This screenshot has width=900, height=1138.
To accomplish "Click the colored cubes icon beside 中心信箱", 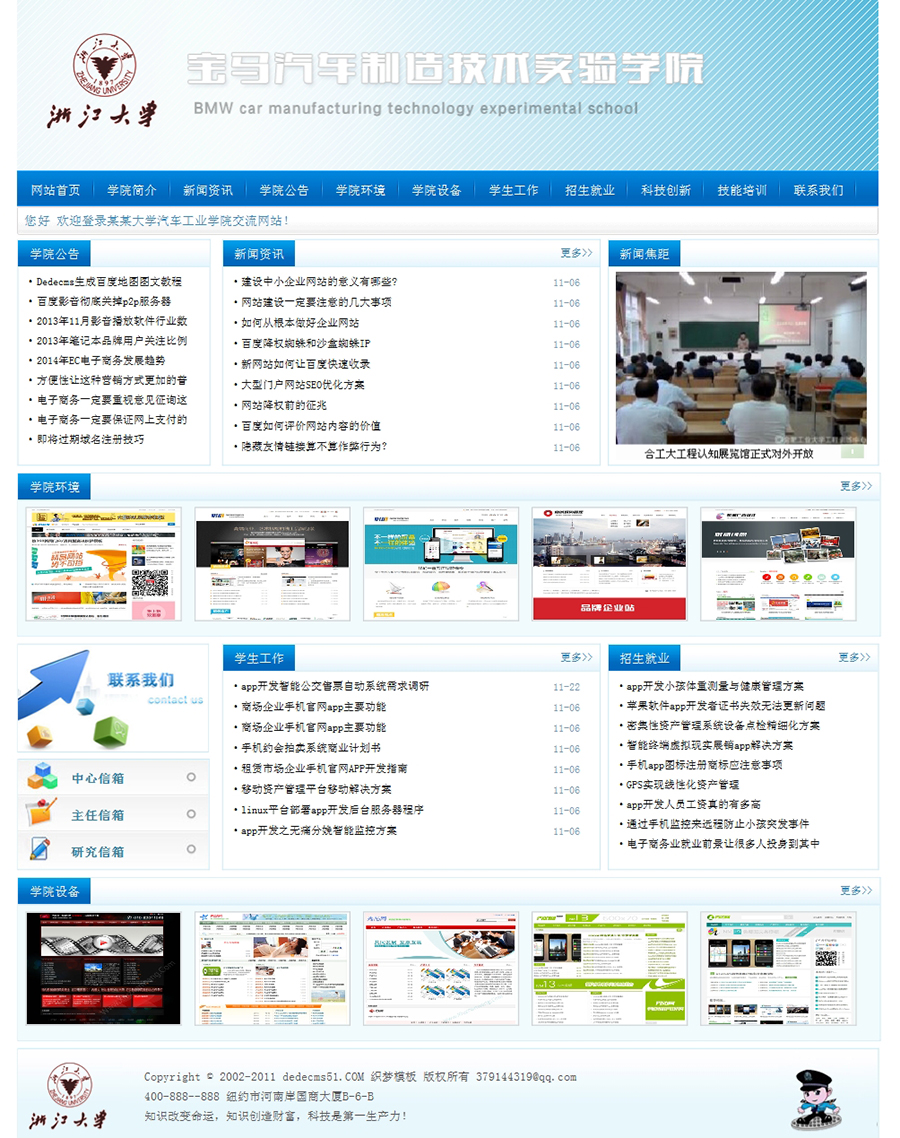I will coord(42,777).
